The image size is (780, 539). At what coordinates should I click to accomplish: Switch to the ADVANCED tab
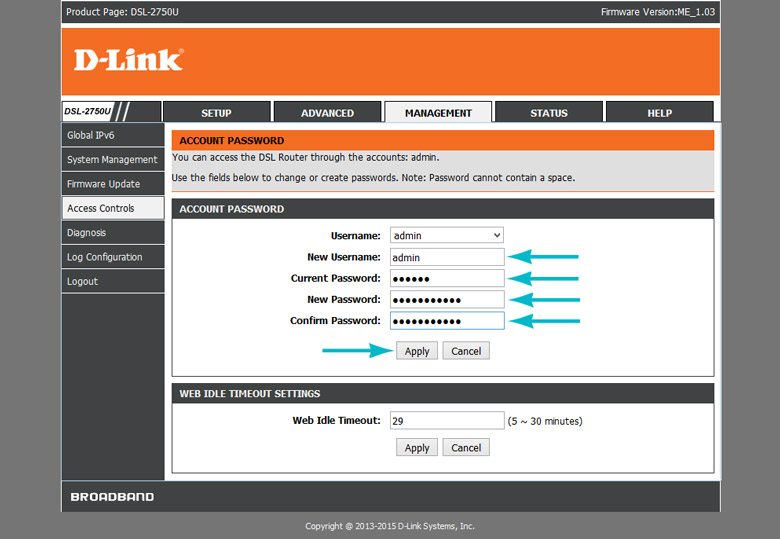[327, 112]
